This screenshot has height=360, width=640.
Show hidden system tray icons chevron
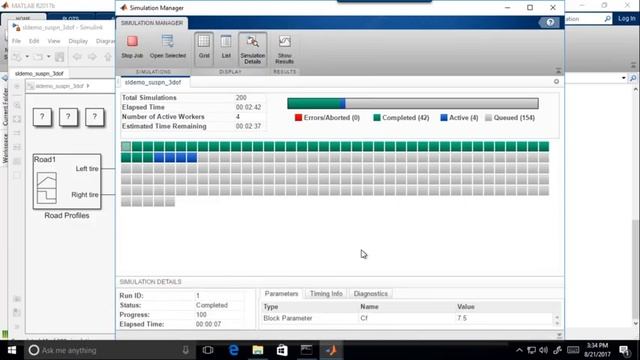click(519, 350)
